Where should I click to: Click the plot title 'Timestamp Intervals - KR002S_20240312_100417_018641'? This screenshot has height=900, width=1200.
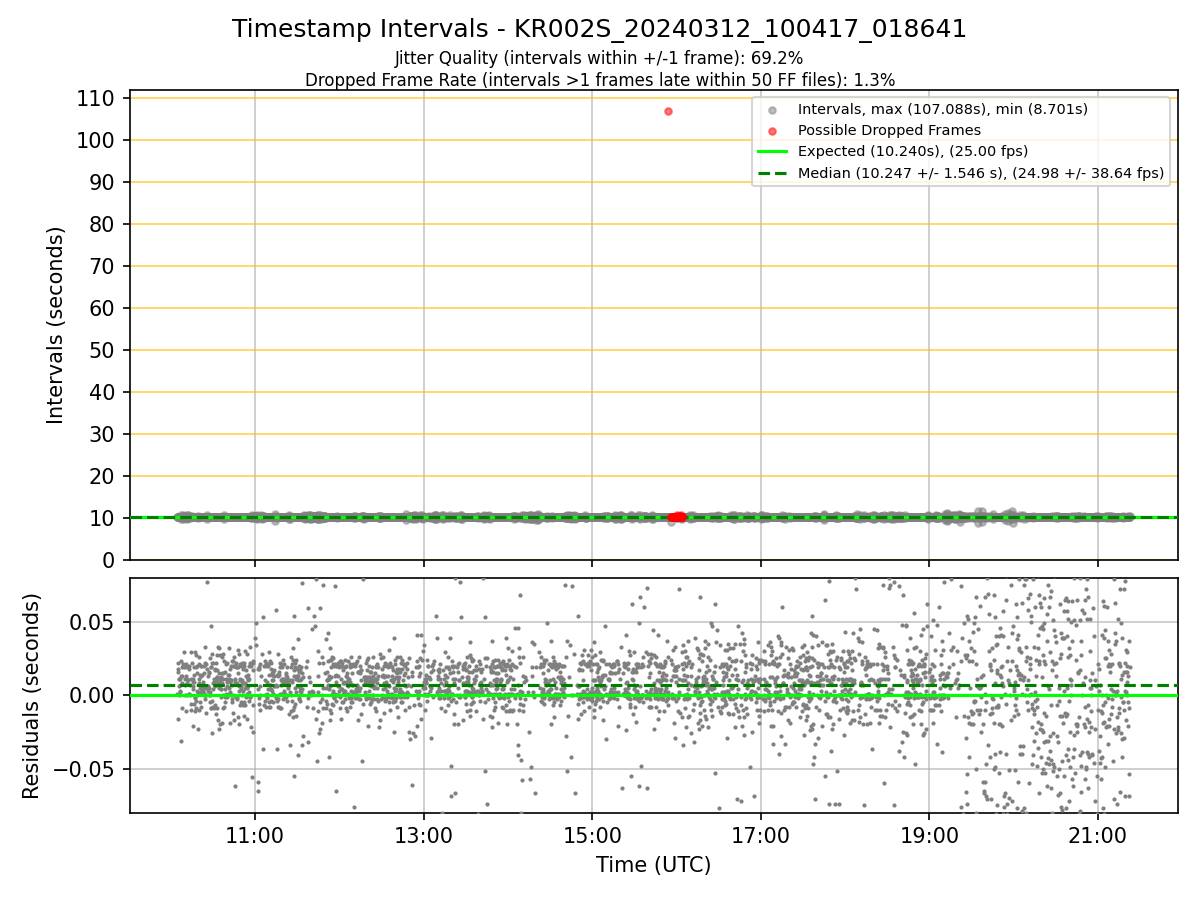tap(599, 29)
